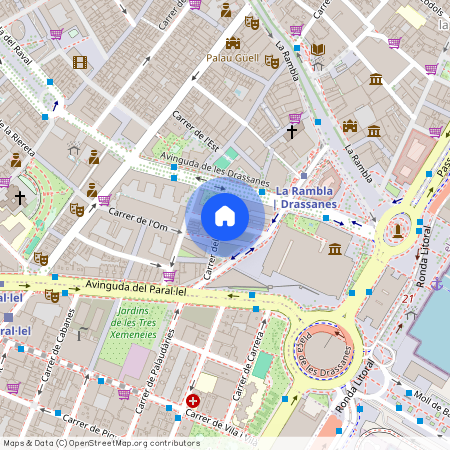Click the metro station square on Paral·lel at left
The image size is (450, 450).
click(x=9, y=317)
